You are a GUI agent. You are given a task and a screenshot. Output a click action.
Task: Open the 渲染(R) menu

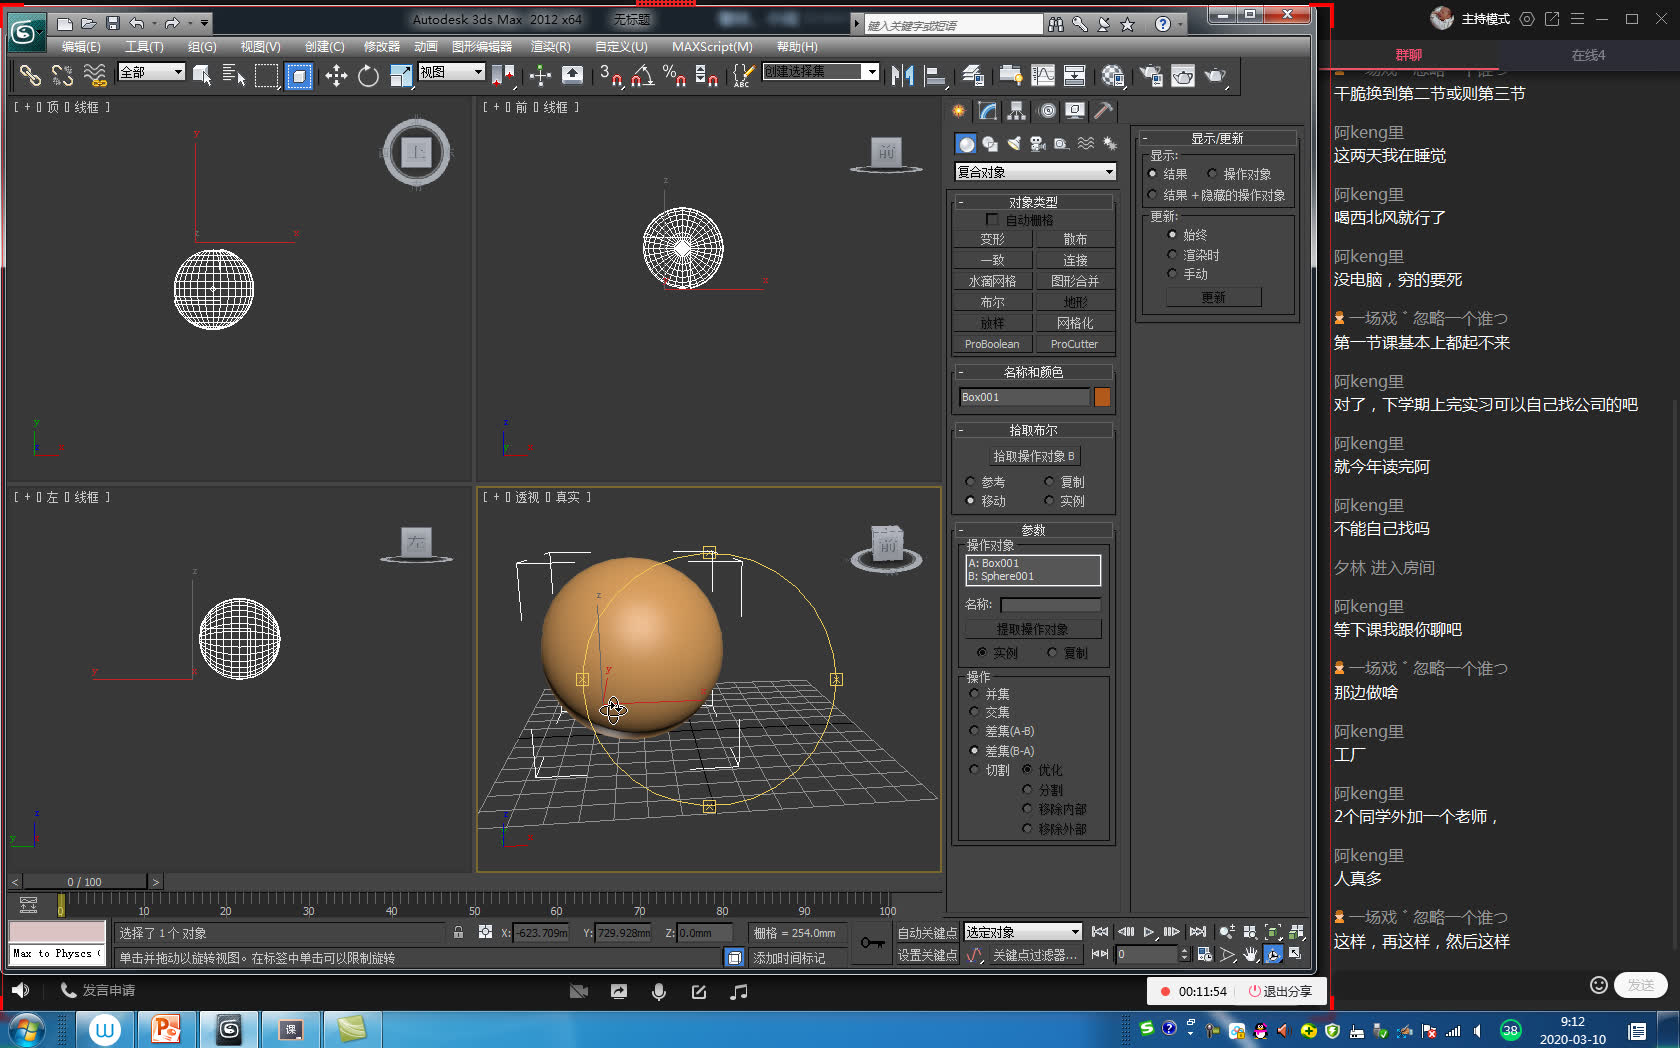549,47
